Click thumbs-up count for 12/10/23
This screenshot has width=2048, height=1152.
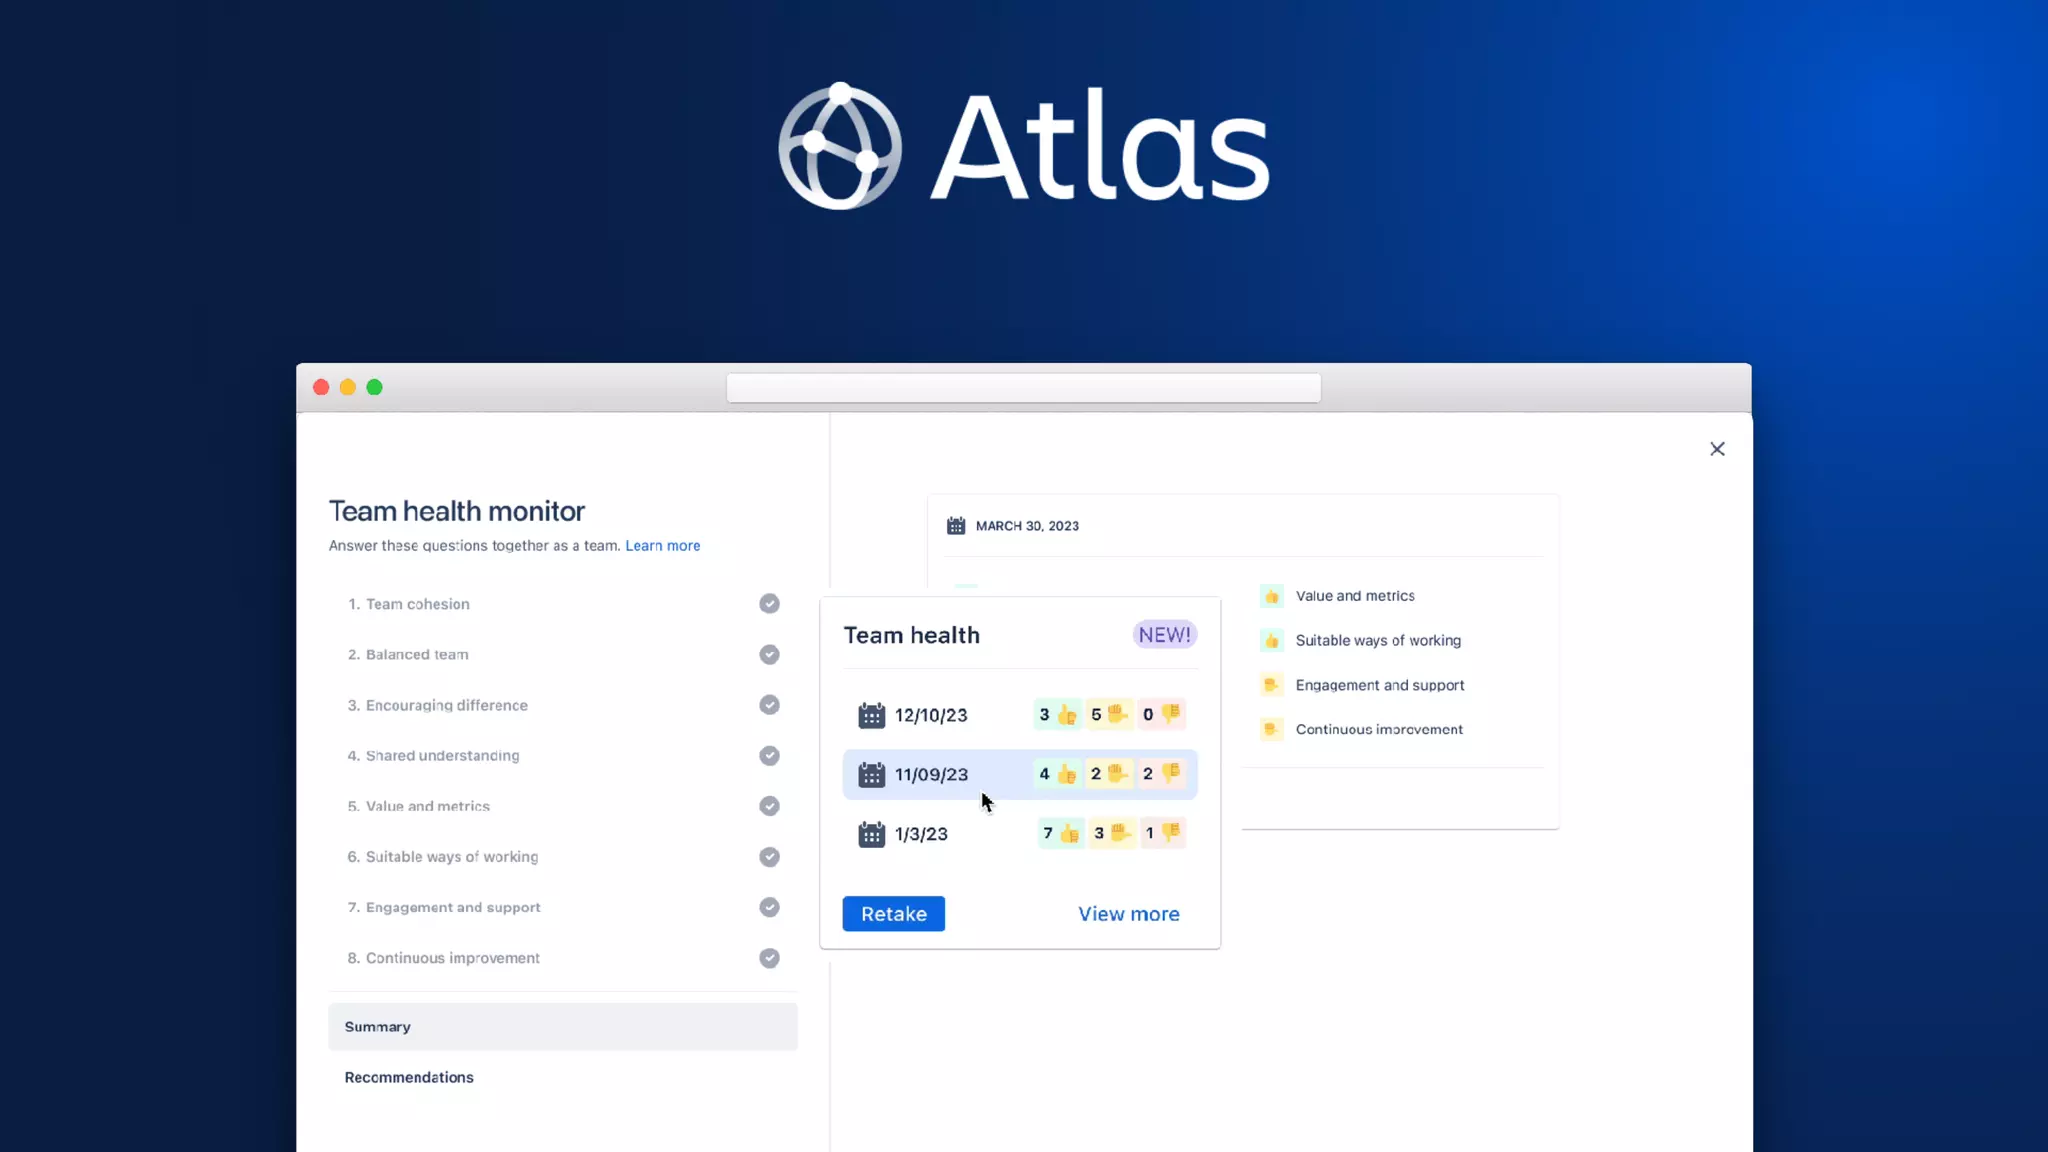pyautogui.click(x=1056, y=715)
